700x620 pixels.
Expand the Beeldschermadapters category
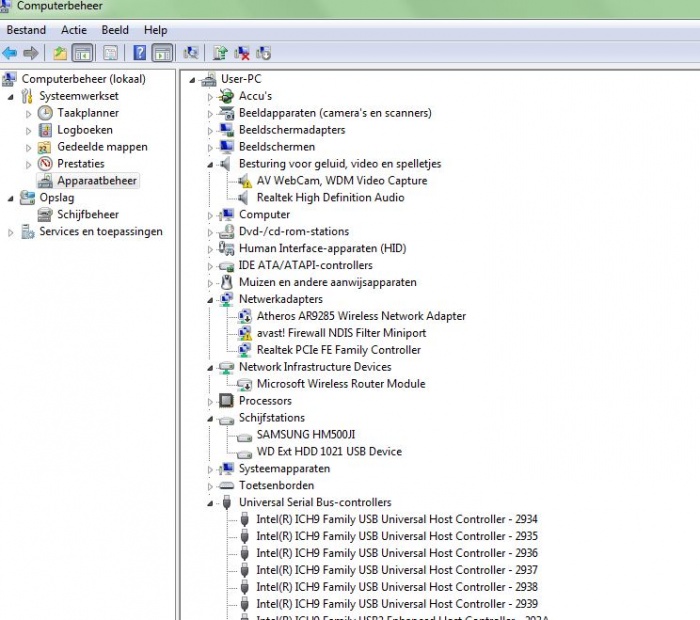coord(211,130)
